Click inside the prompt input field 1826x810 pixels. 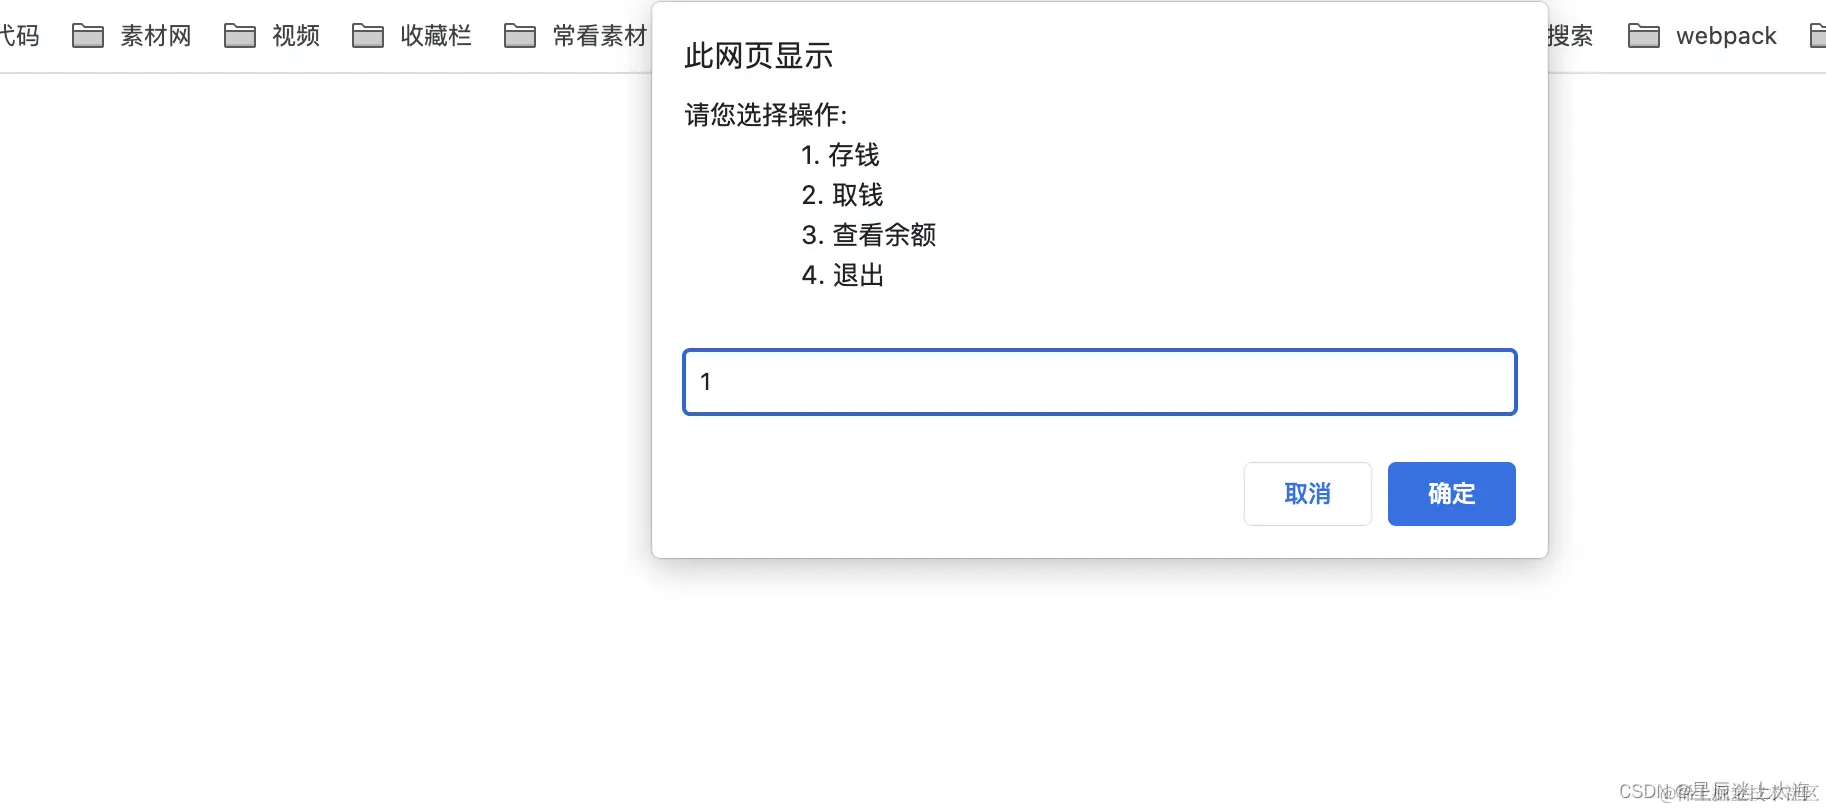pyautogui.click(x=1098, y=382)
